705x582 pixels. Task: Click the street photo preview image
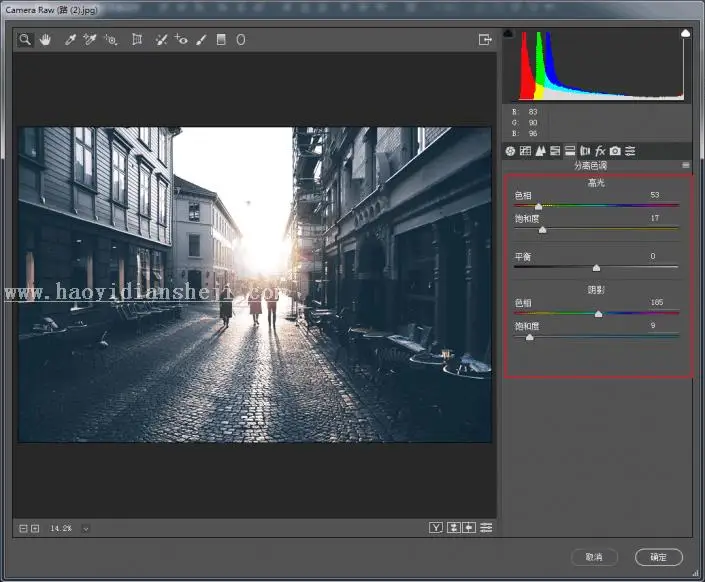tap(255, 285)
